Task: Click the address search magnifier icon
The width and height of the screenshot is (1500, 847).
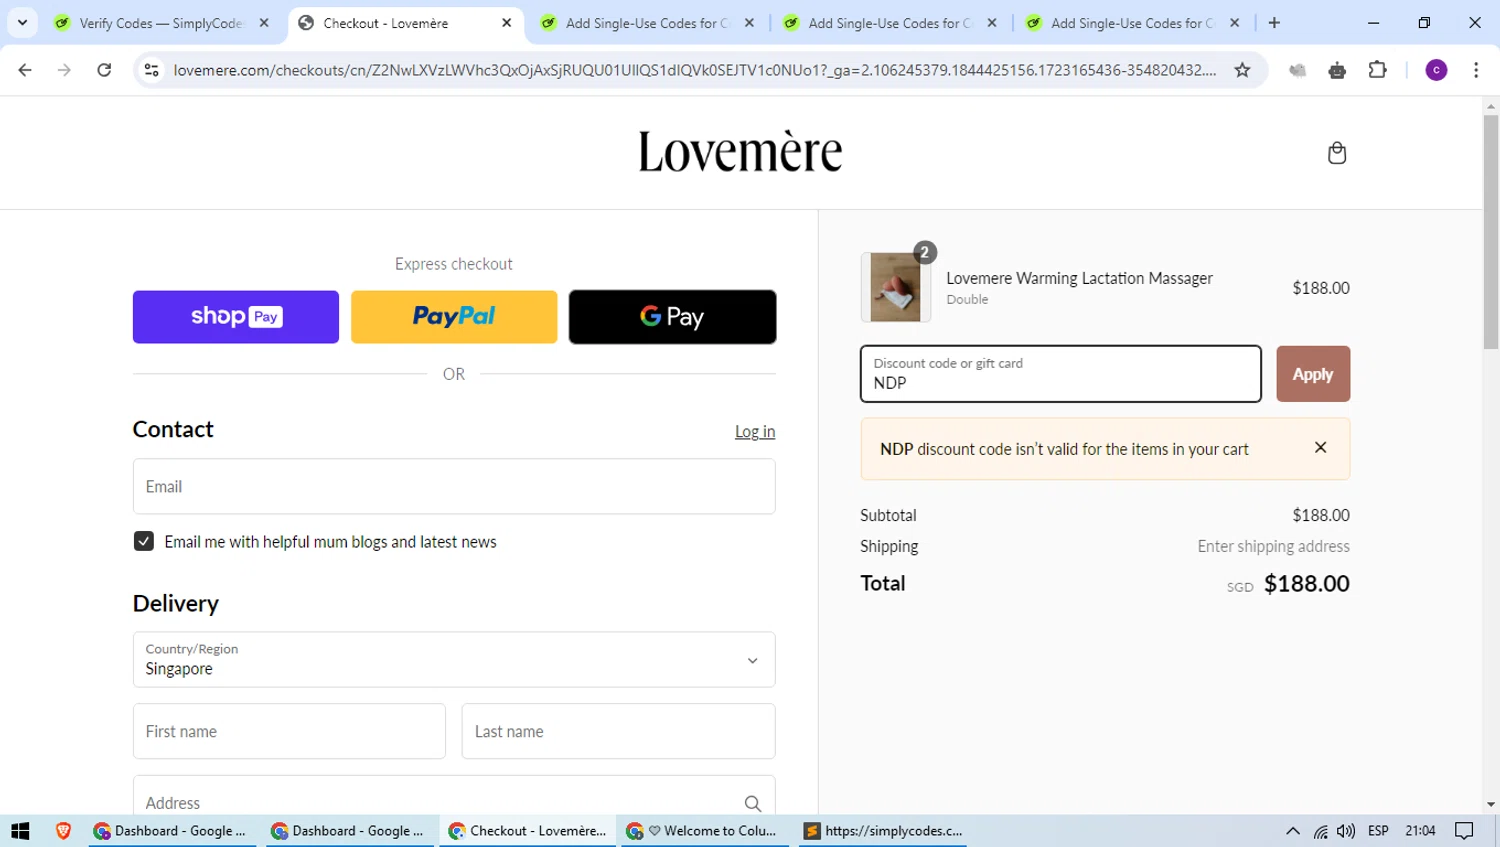Action: [752, 803]
